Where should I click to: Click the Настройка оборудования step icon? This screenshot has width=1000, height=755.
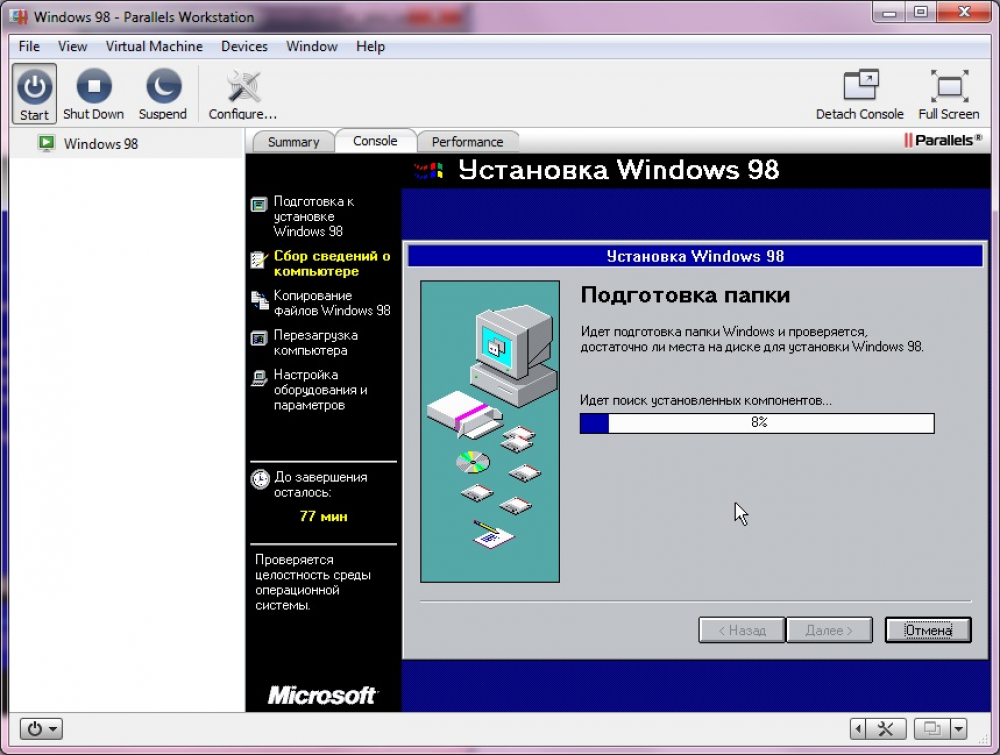pos(258,378)
